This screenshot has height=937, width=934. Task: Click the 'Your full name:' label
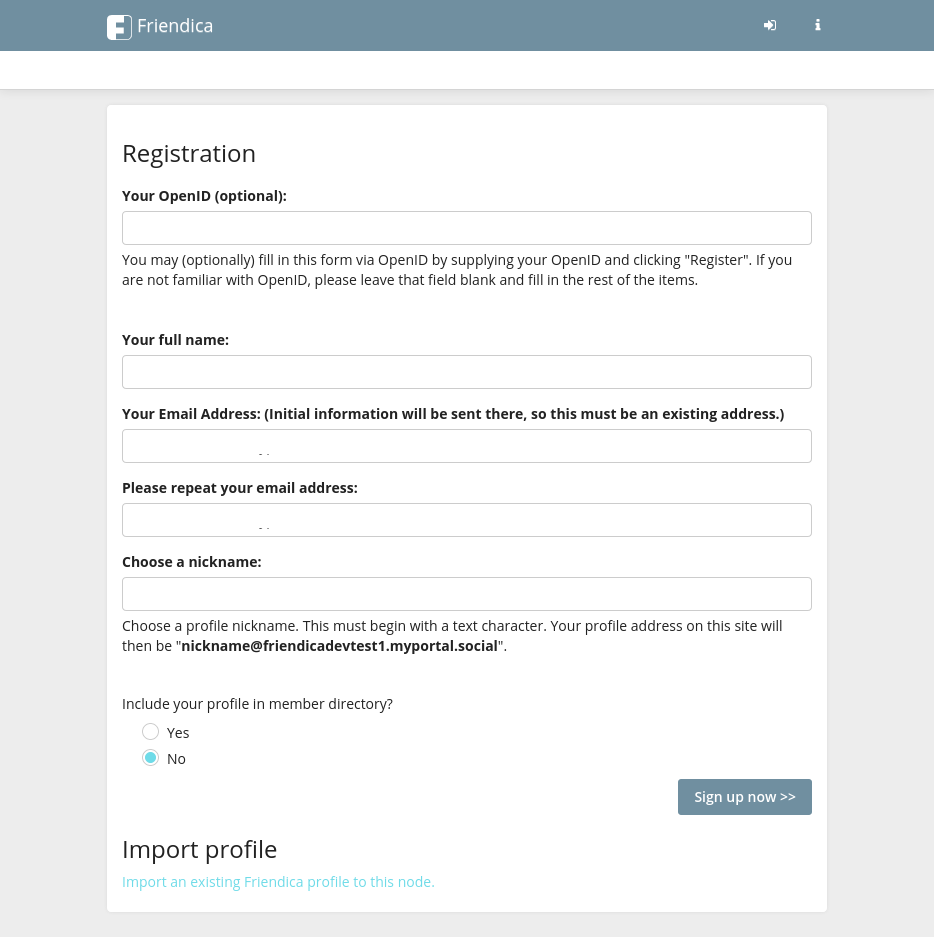pos(175,340)
